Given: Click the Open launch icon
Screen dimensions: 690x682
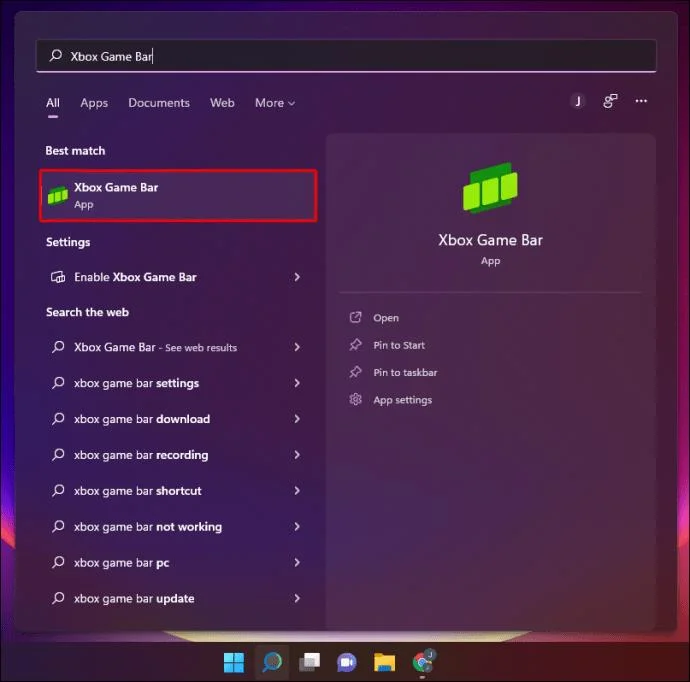Looking at the screenshot, I should click(x=356, y=317).
